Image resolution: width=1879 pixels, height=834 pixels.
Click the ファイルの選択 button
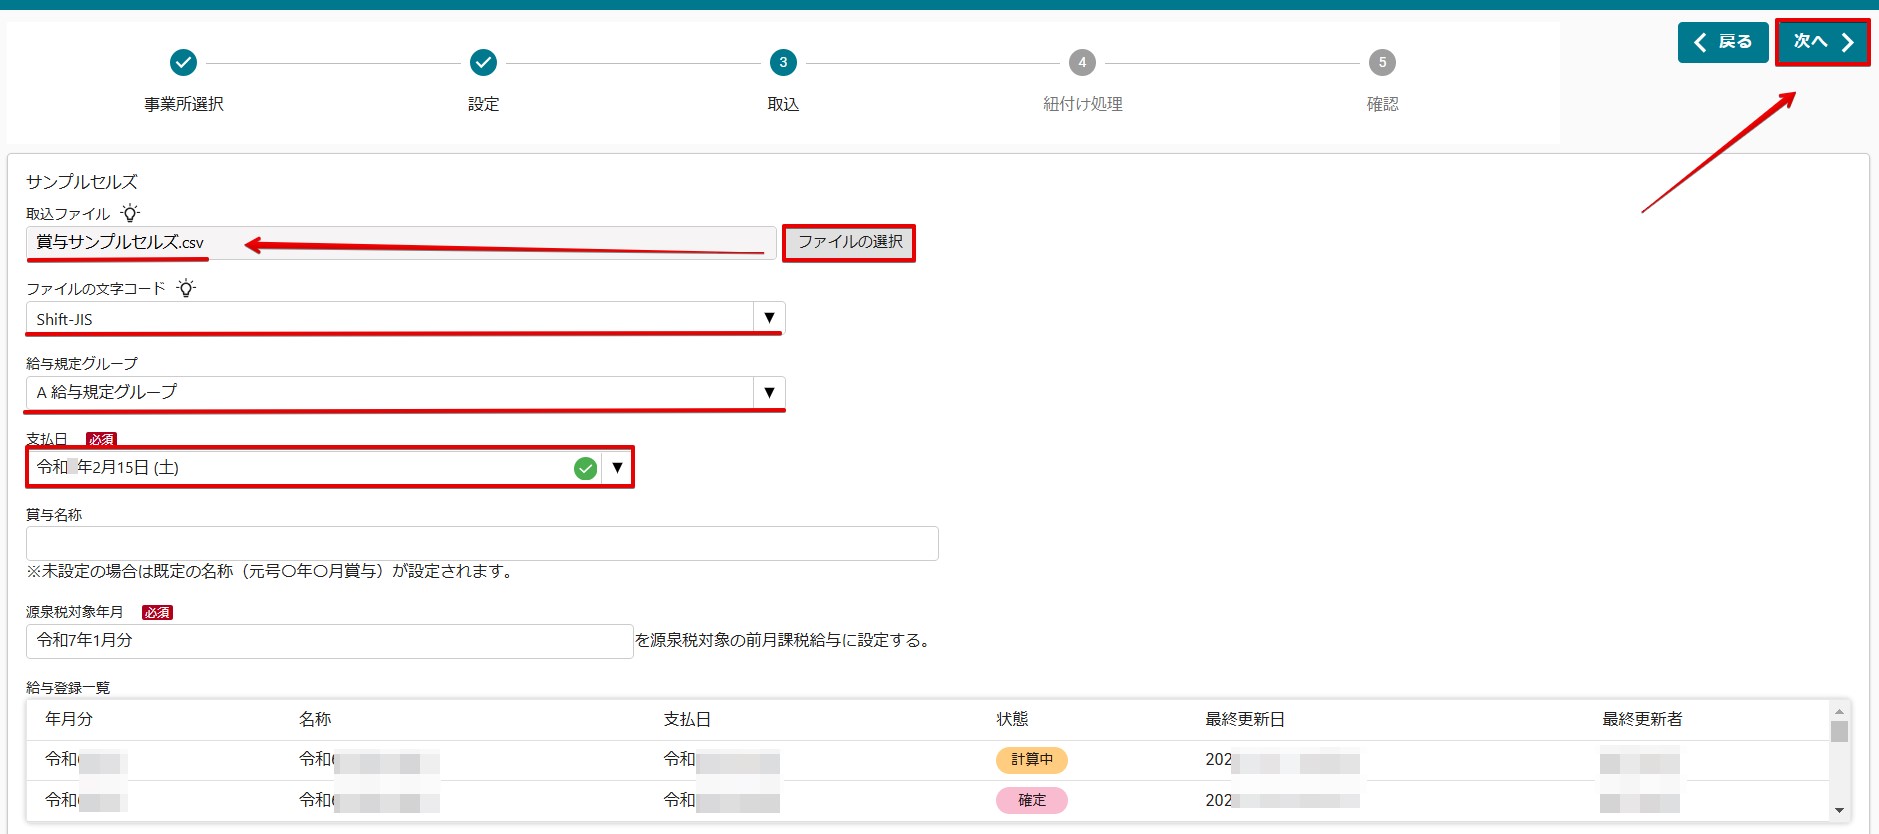pyautogui.click(x=849, y=242)
